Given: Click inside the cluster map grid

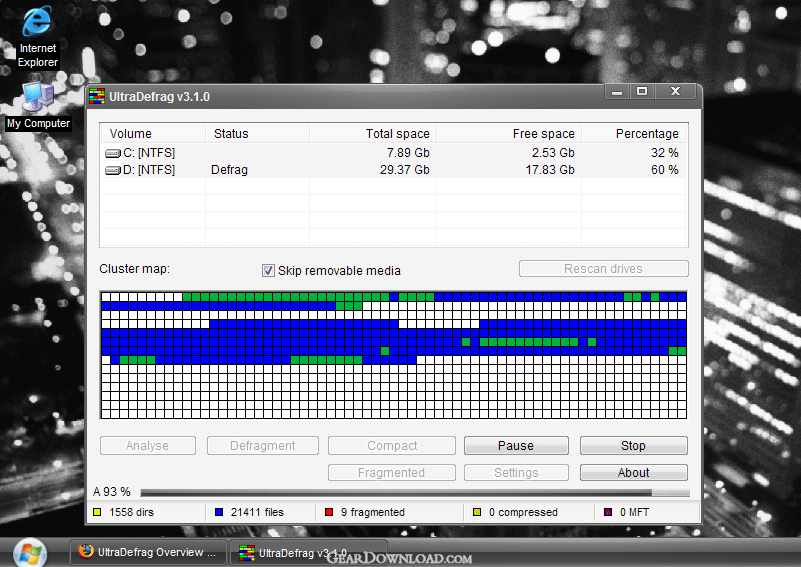Looking at the screenshot, I should click(394, 356).
